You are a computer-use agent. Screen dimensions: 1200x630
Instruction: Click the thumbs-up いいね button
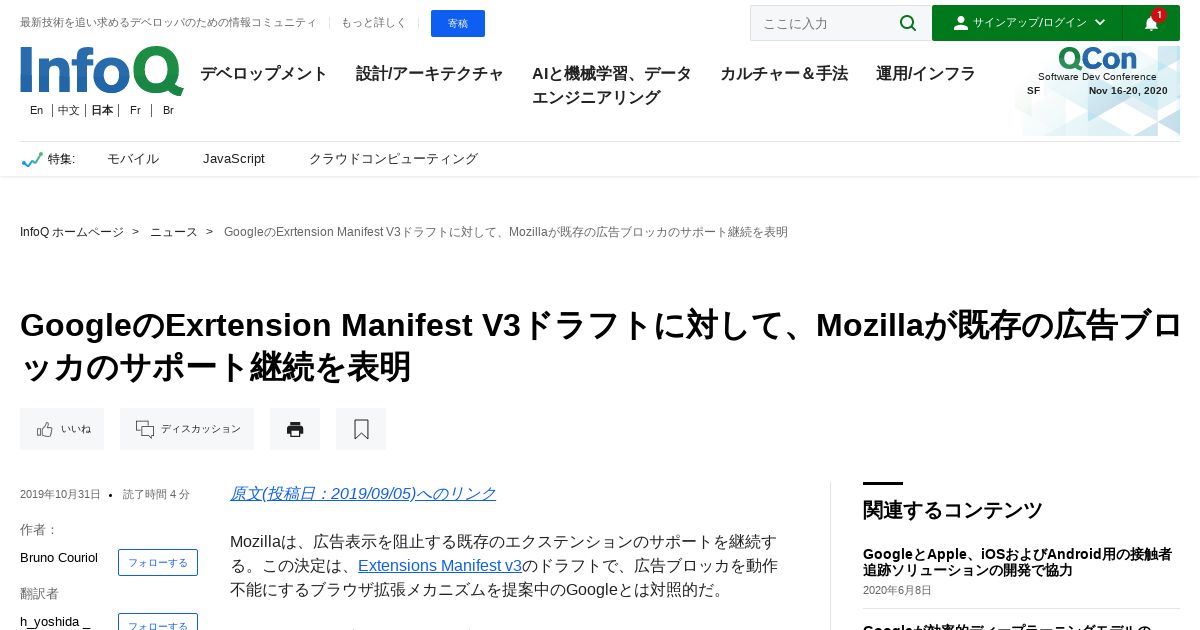coord(62,429)
